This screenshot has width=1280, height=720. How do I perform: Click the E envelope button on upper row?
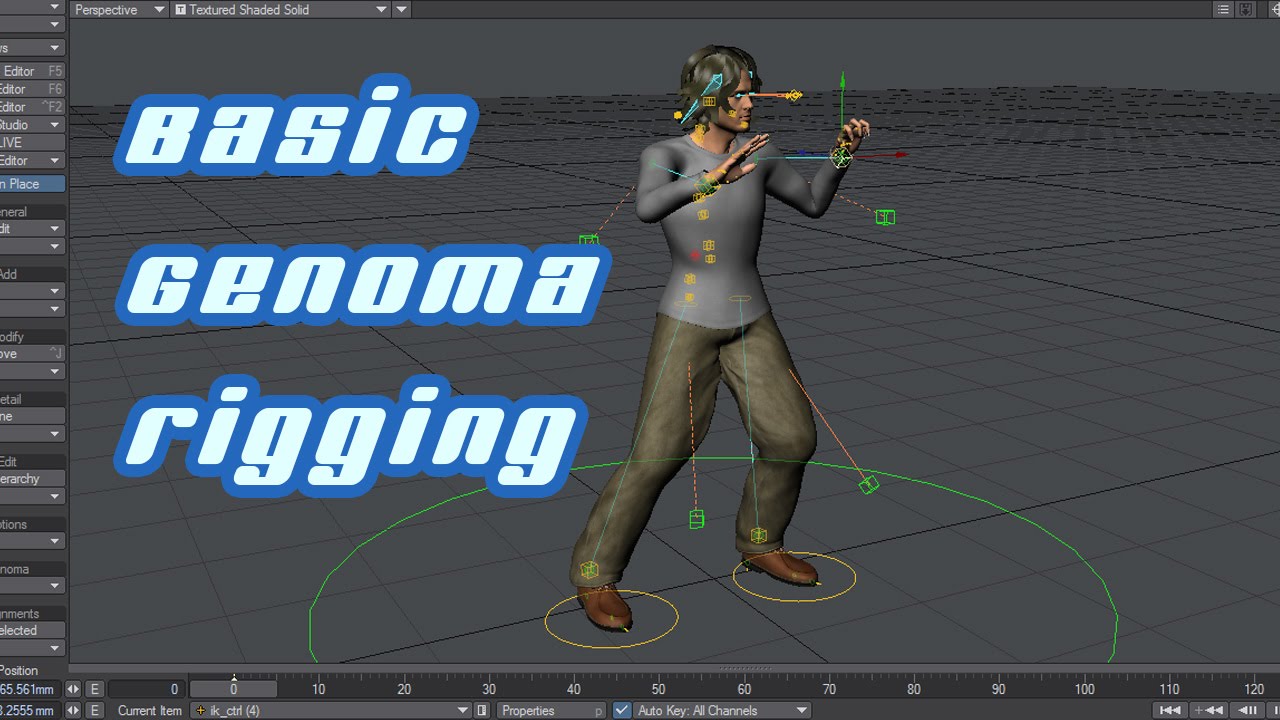[x=95, y=689]
